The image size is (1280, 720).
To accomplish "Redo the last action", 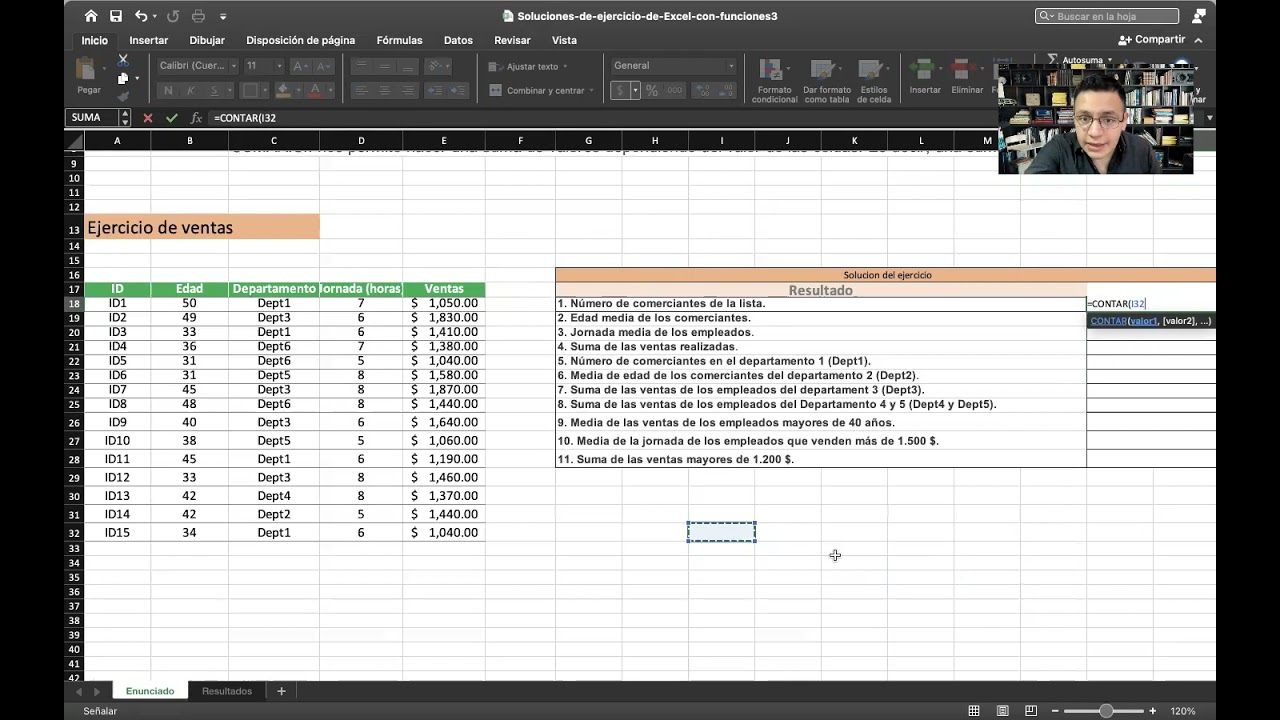I will click(x=175, y=16).
